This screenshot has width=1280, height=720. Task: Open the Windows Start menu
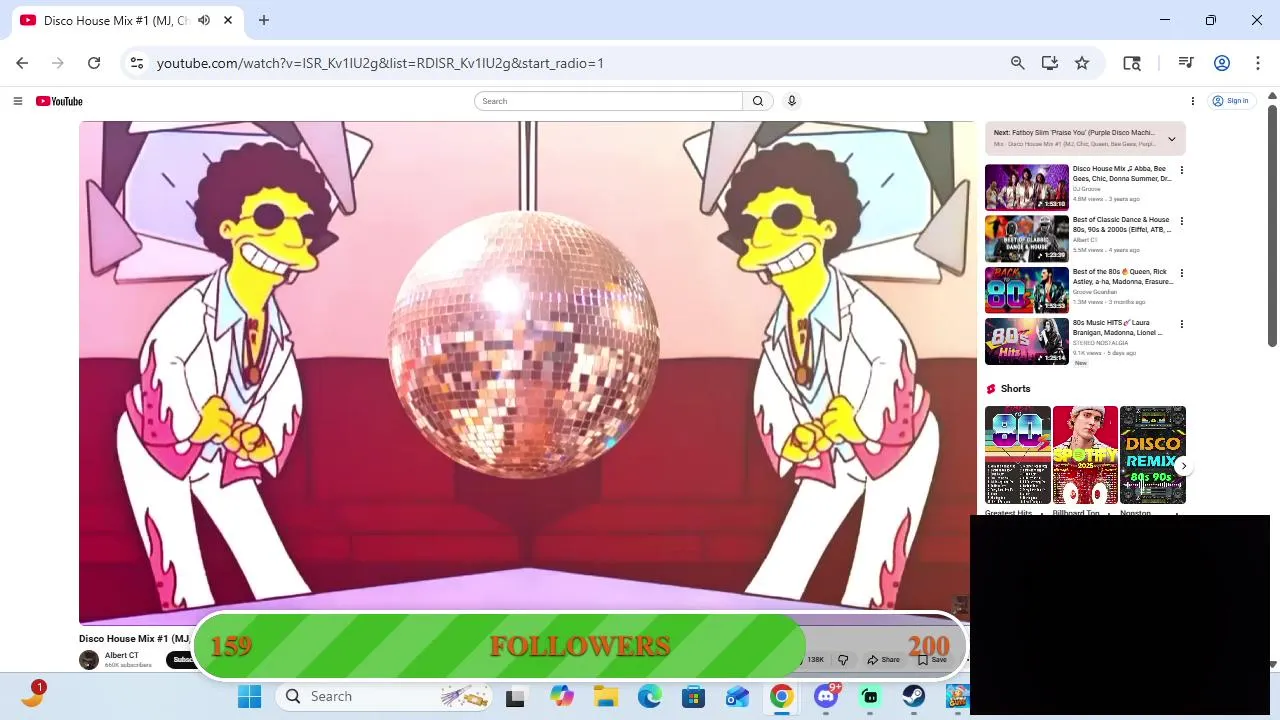pos(249,696)
